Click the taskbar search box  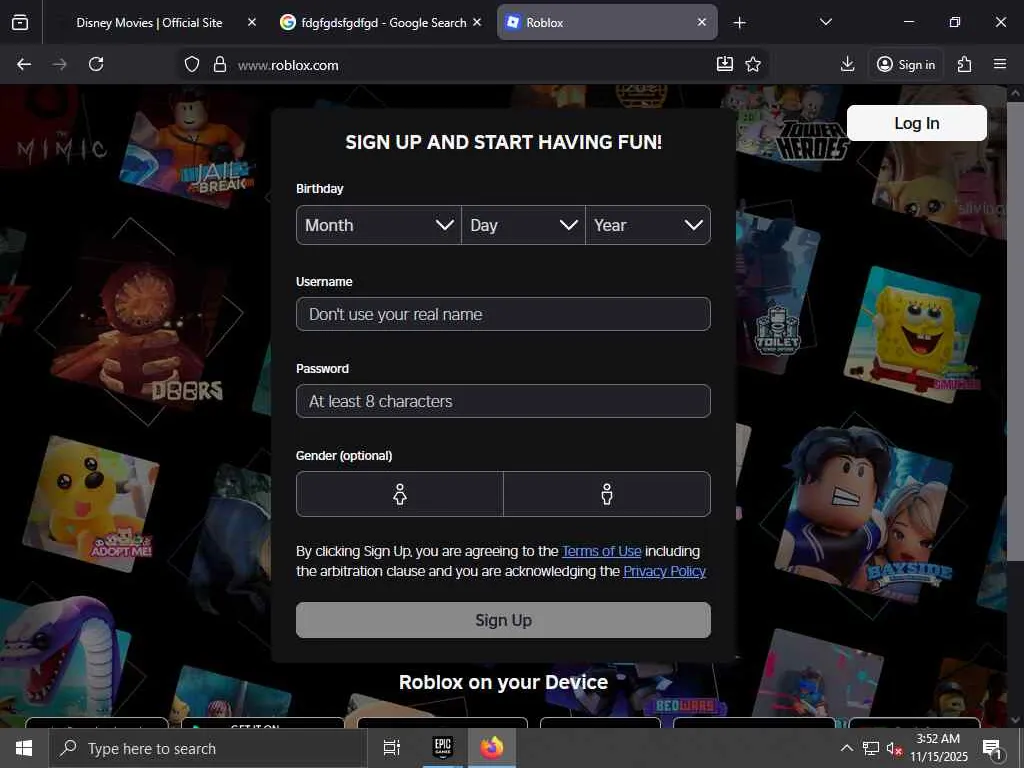208,748
